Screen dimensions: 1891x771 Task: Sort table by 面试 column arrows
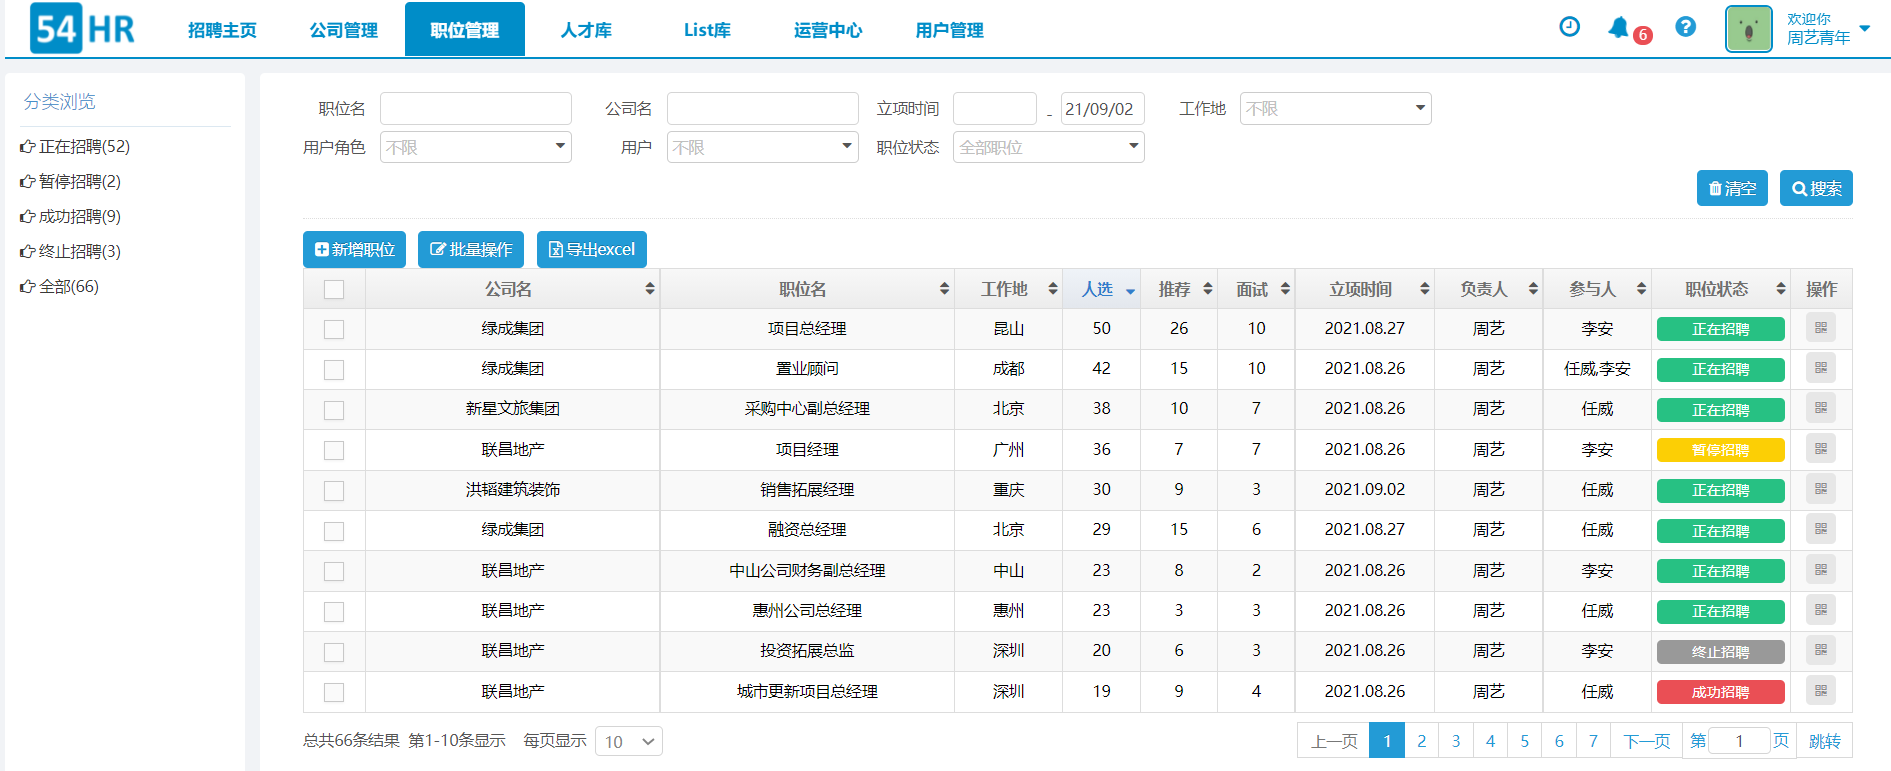1285,289
